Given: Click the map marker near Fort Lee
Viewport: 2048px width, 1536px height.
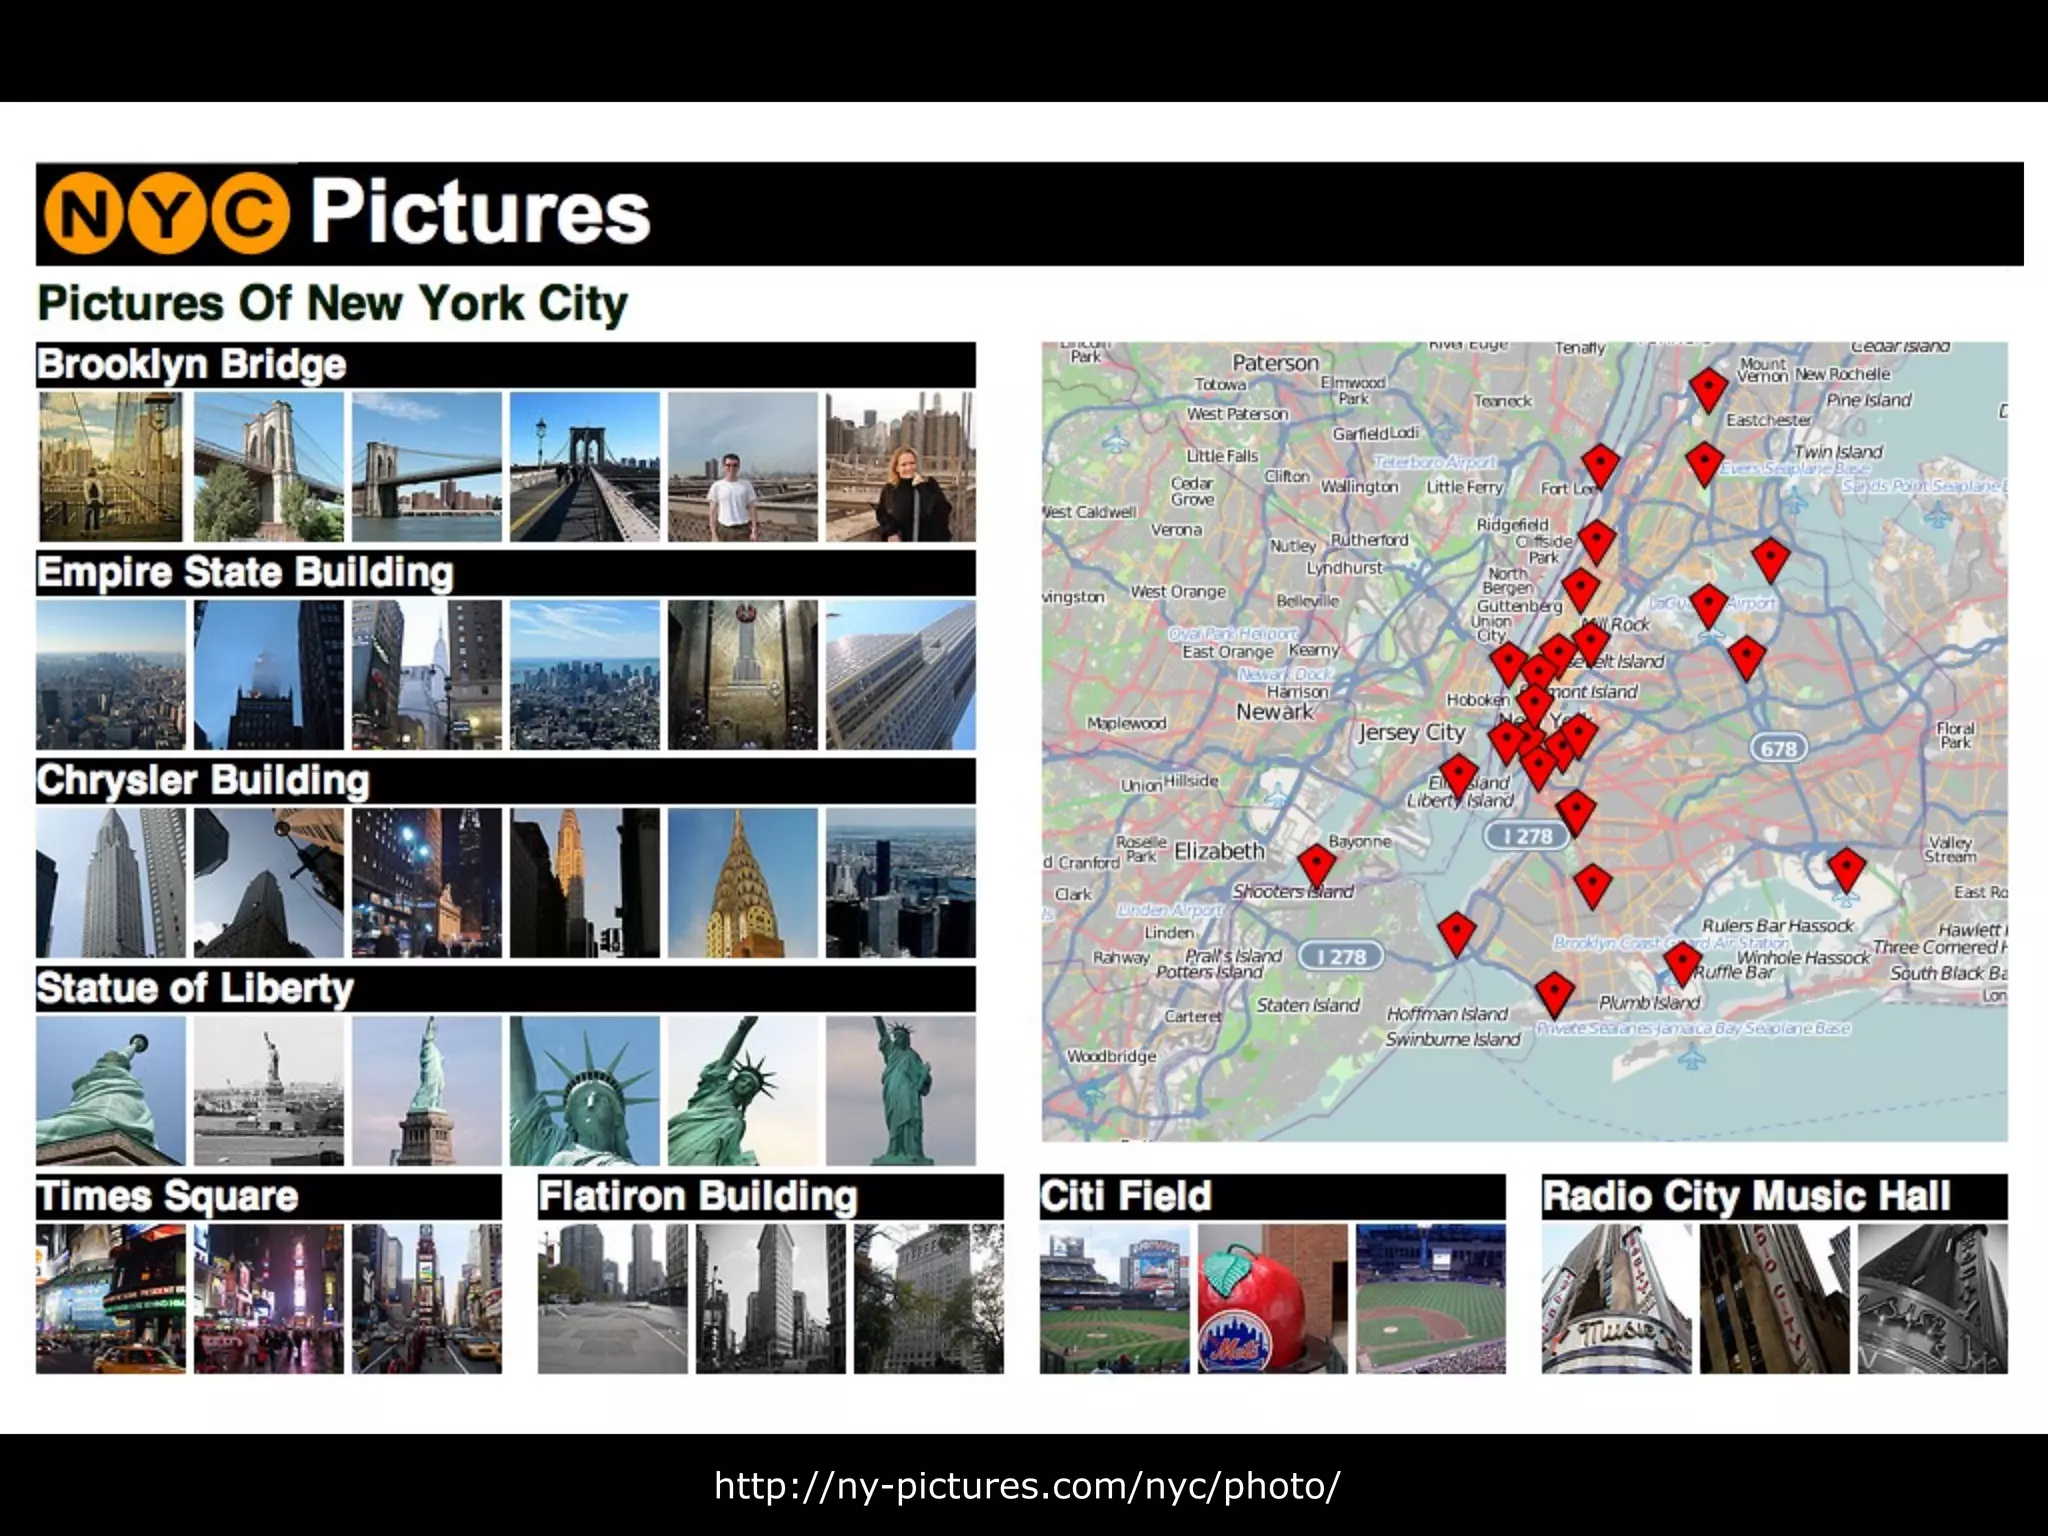Looking at the screenshot, I should point(1601,465).
